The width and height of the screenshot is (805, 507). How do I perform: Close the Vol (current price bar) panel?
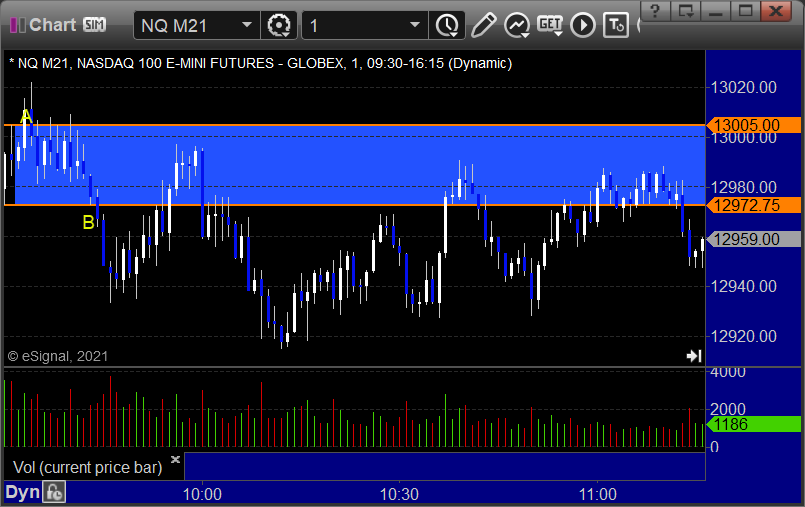pyautogui.click(x=175, y=459)
